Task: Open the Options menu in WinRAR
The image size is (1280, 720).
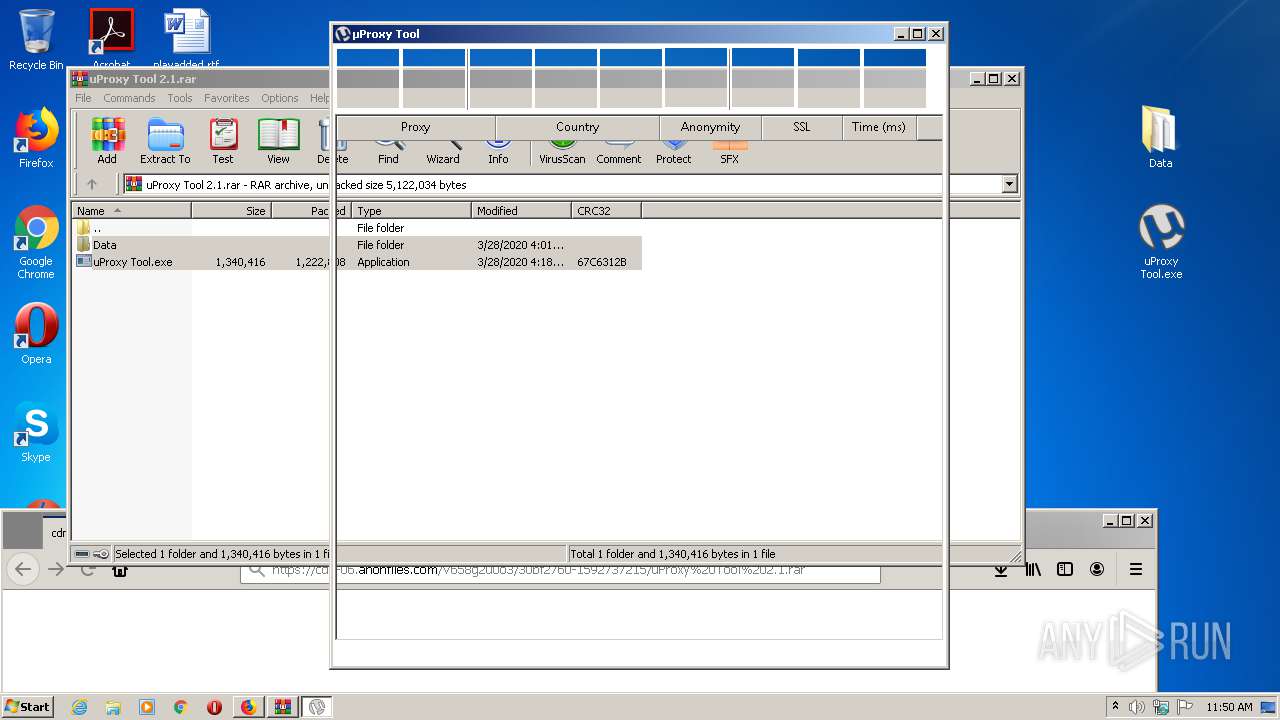Action: coord(280,98)
